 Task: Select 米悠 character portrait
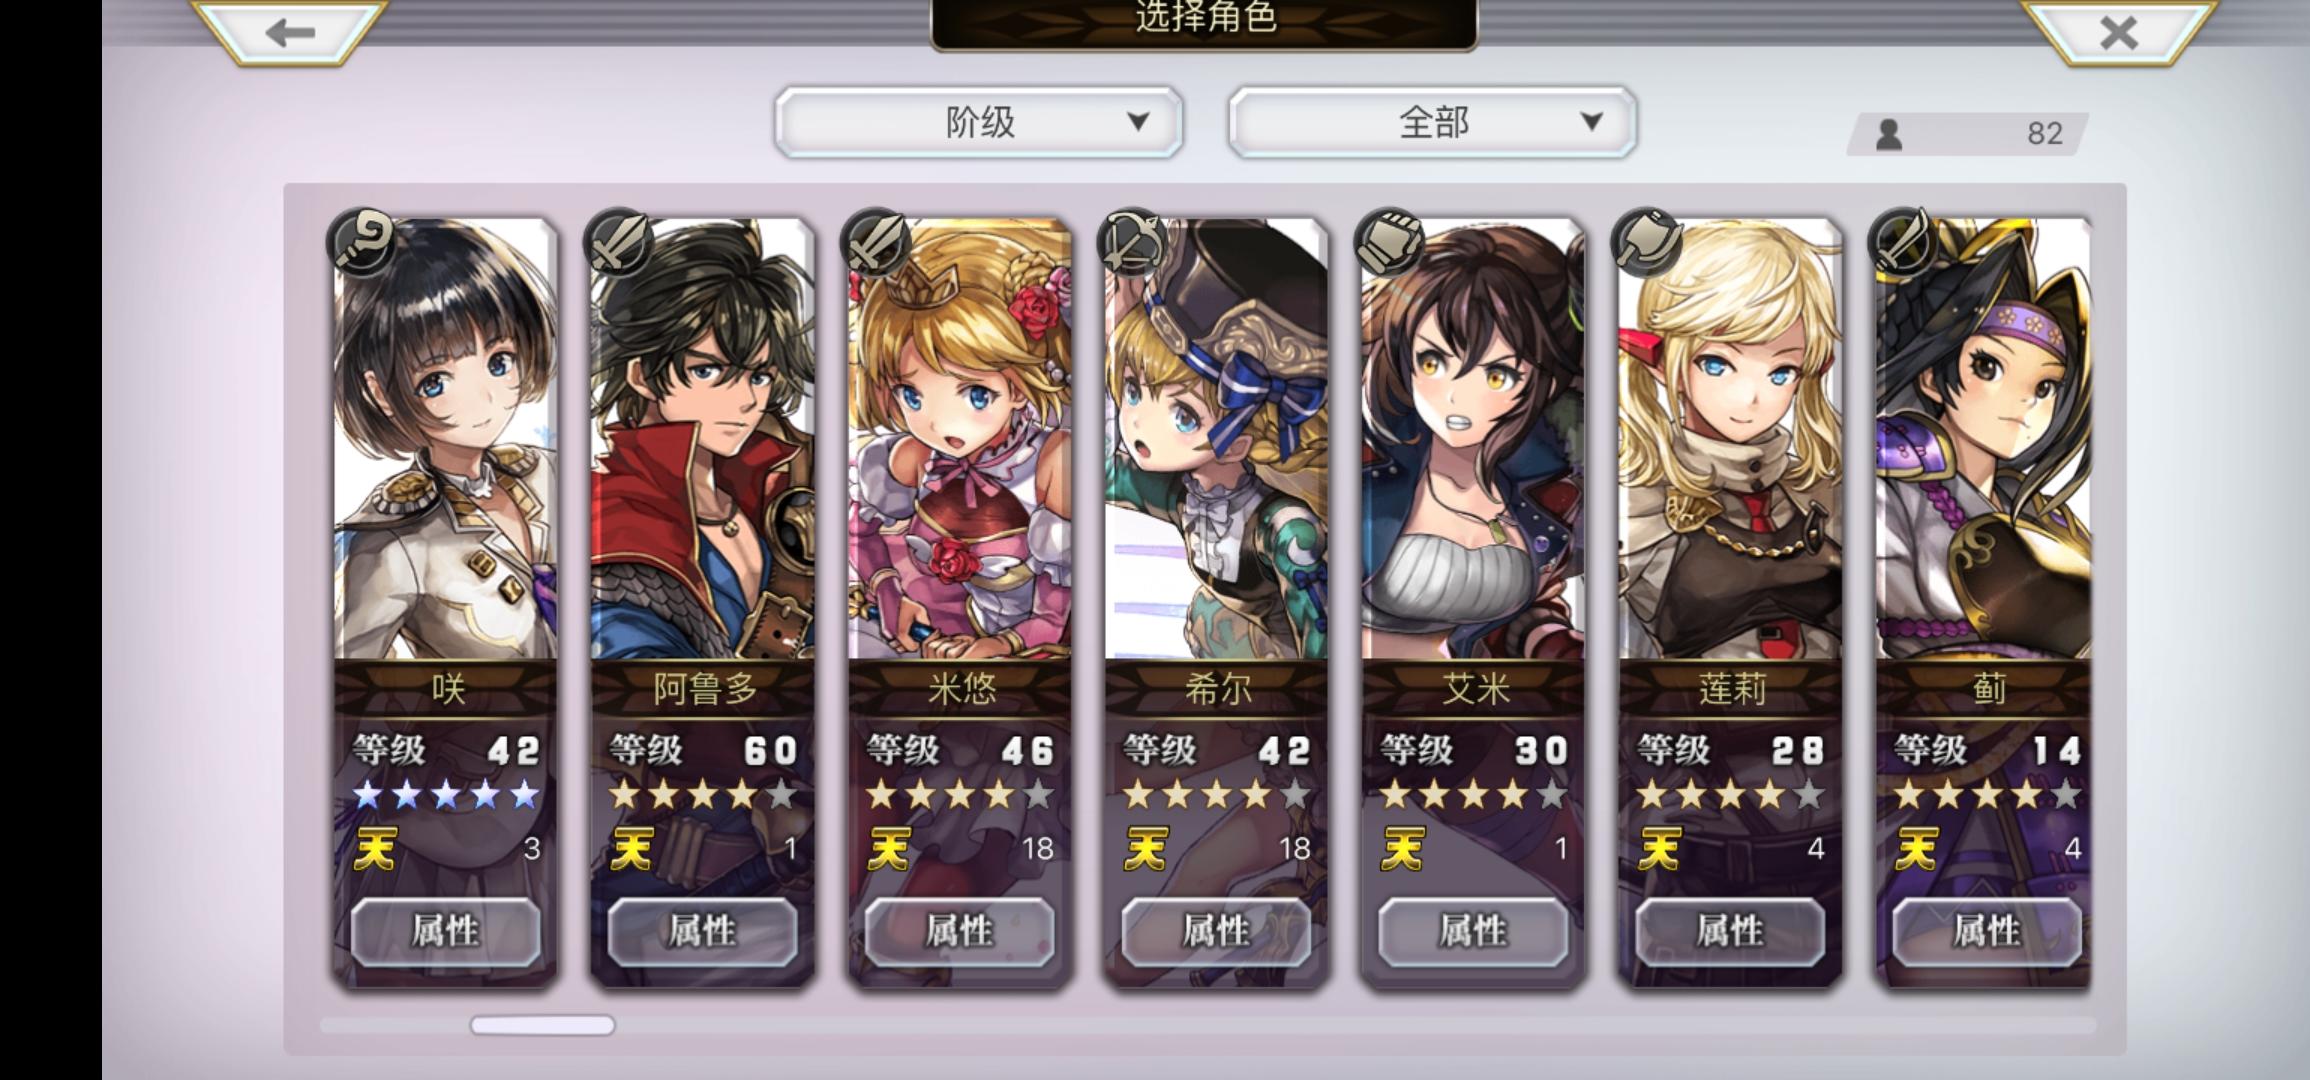pos(959,440)
